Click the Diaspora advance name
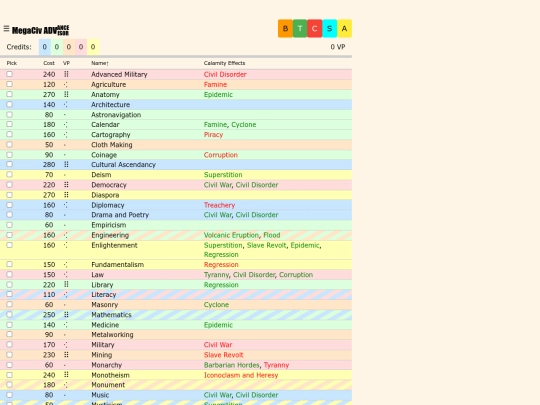 (x=105, y=195)
